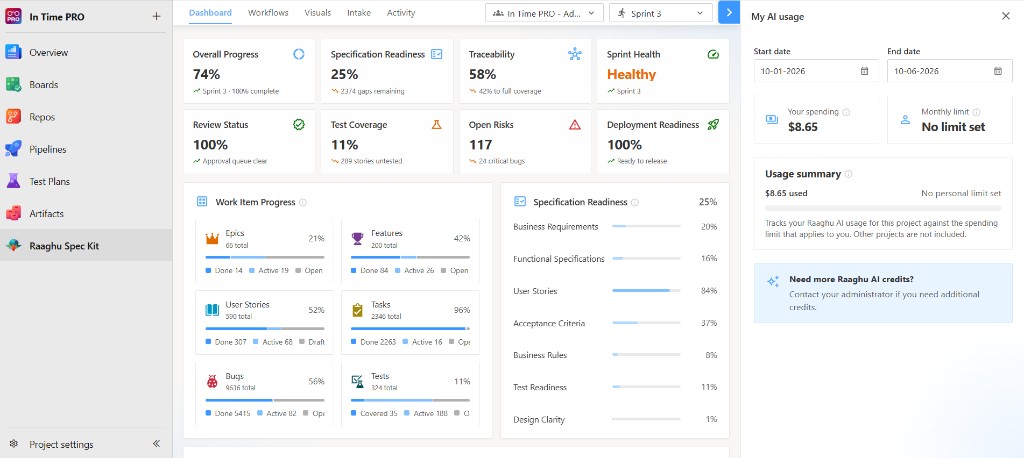
Task: Click the Deployment Readiness rocket icon
Action: 713,124
